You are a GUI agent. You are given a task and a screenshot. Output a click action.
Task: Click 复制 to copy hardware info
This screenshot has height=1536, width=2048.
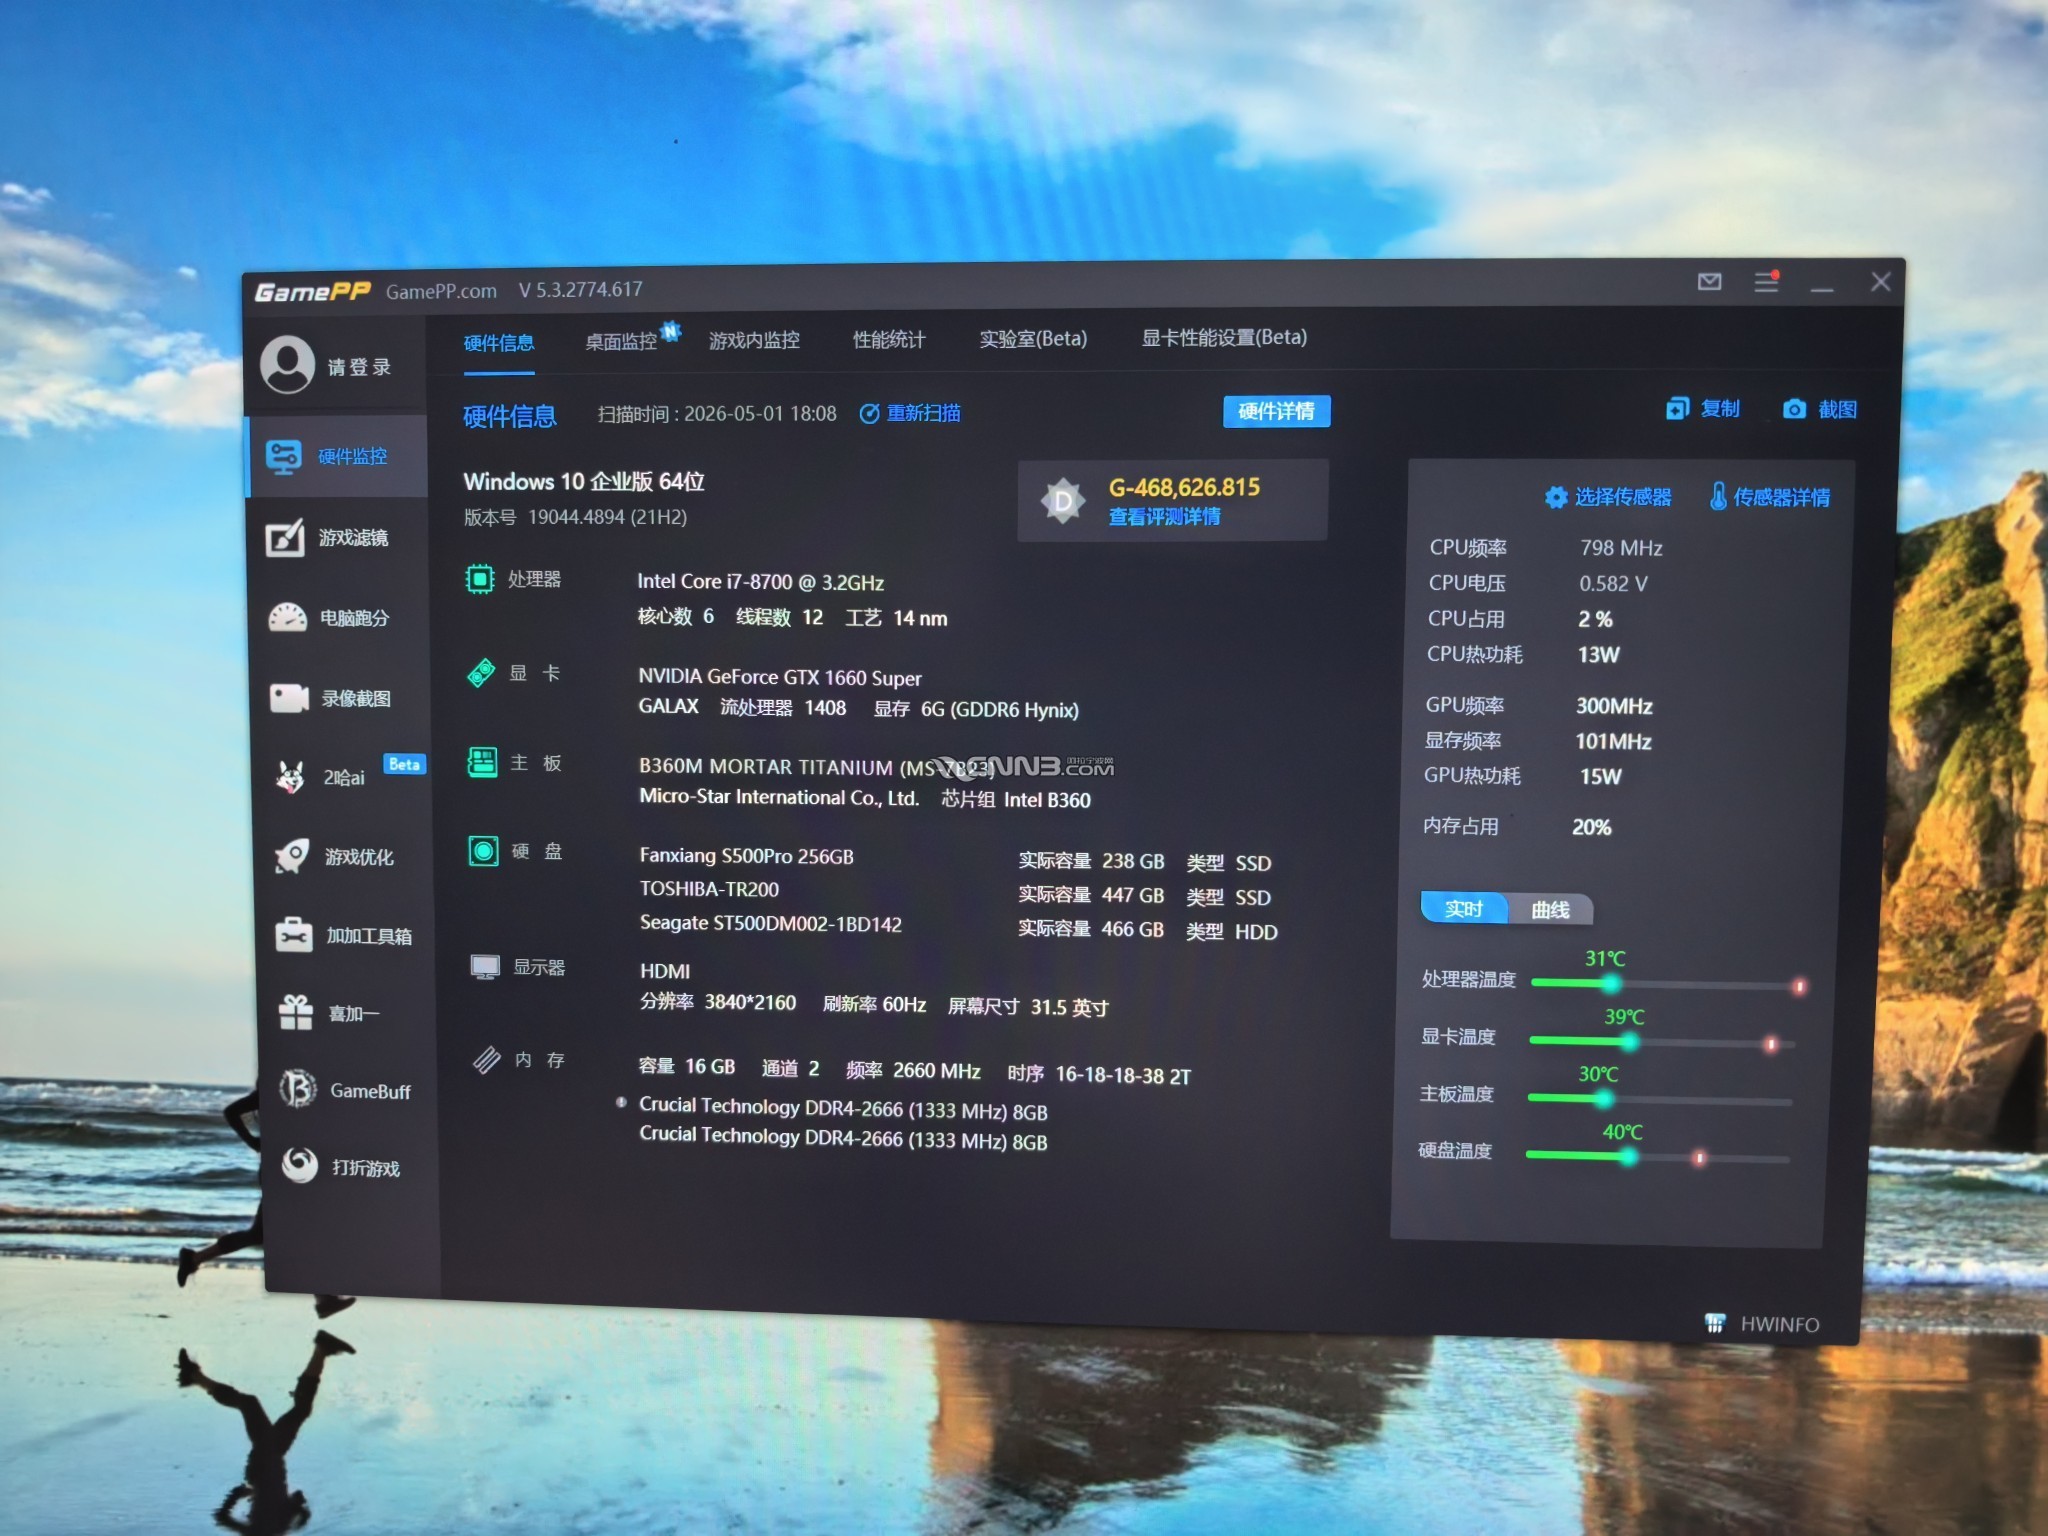[x=1703, y=408]
